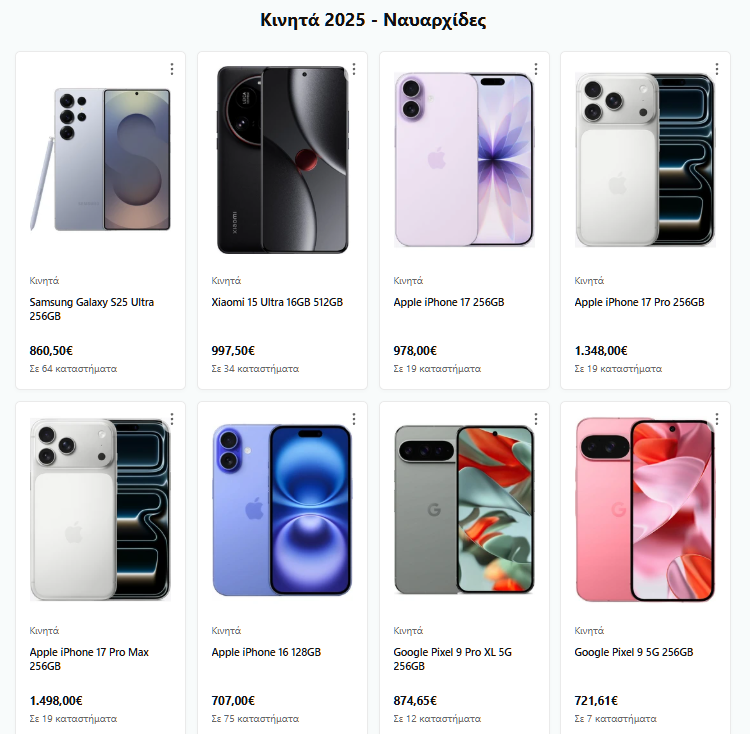Open three-dot menu on iPhone 17 Pro Max card

[x=172, y=419]
